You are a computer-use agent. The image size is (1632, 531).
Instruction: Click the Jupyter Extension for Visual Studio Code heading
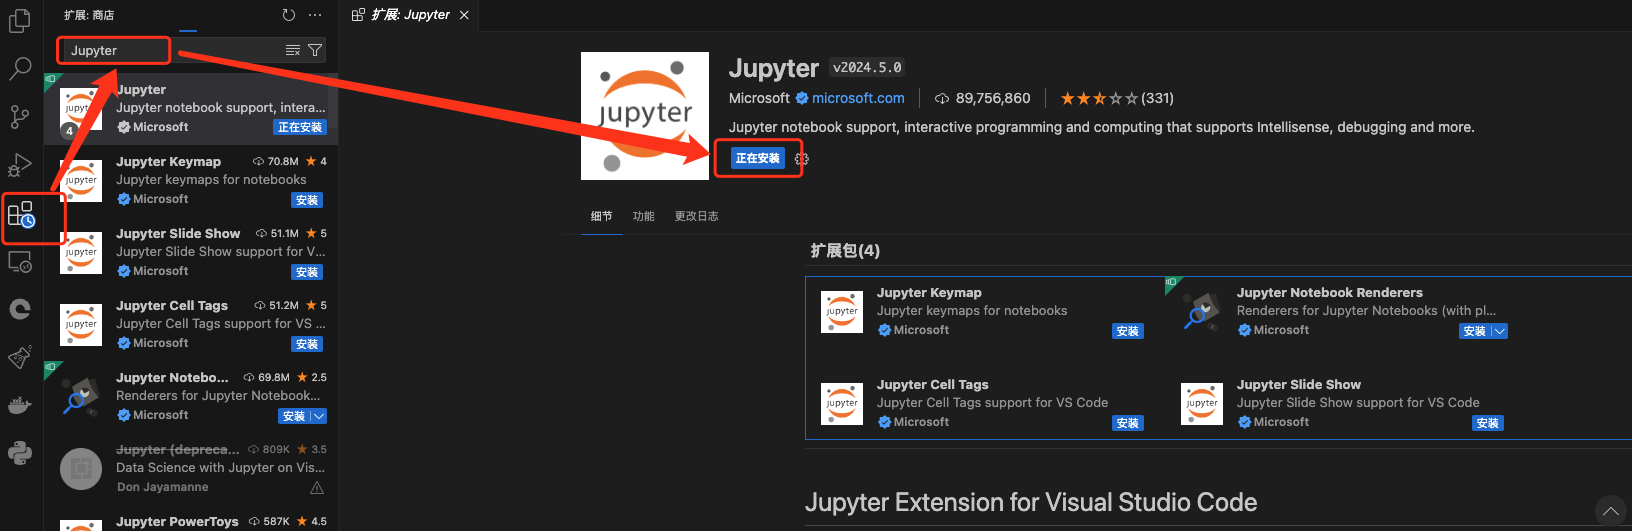click(x=1031, y=502)
